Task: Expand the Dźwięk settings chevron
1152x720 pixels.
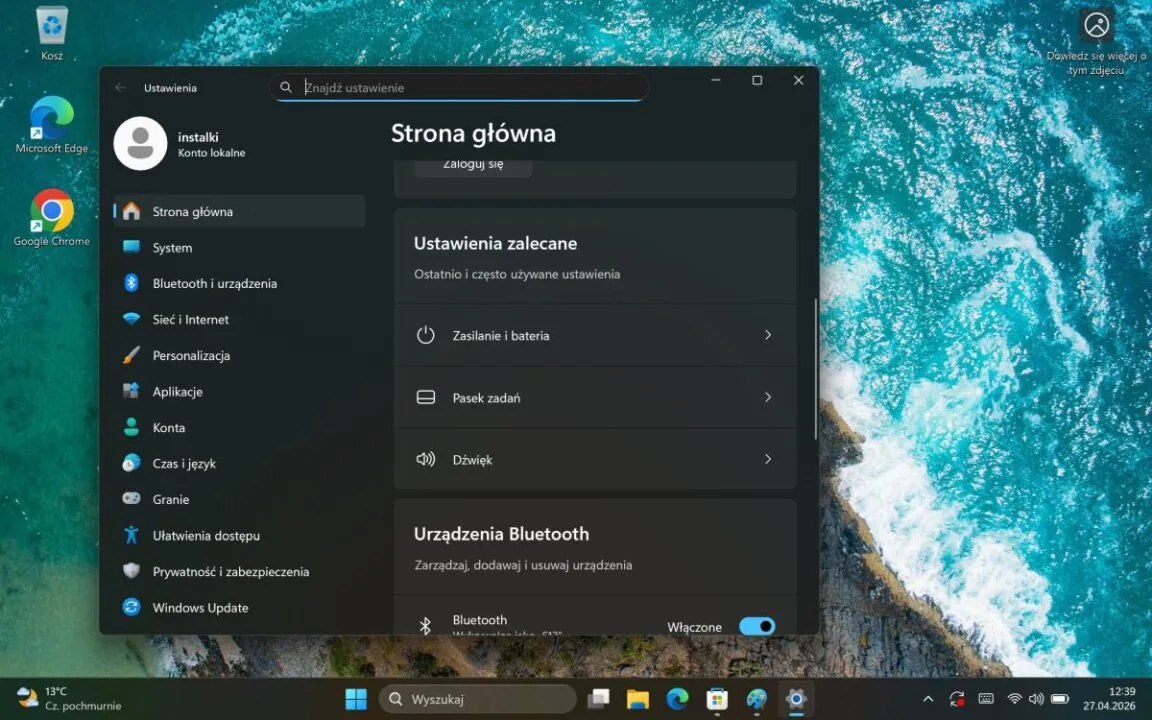Action: 768,460
